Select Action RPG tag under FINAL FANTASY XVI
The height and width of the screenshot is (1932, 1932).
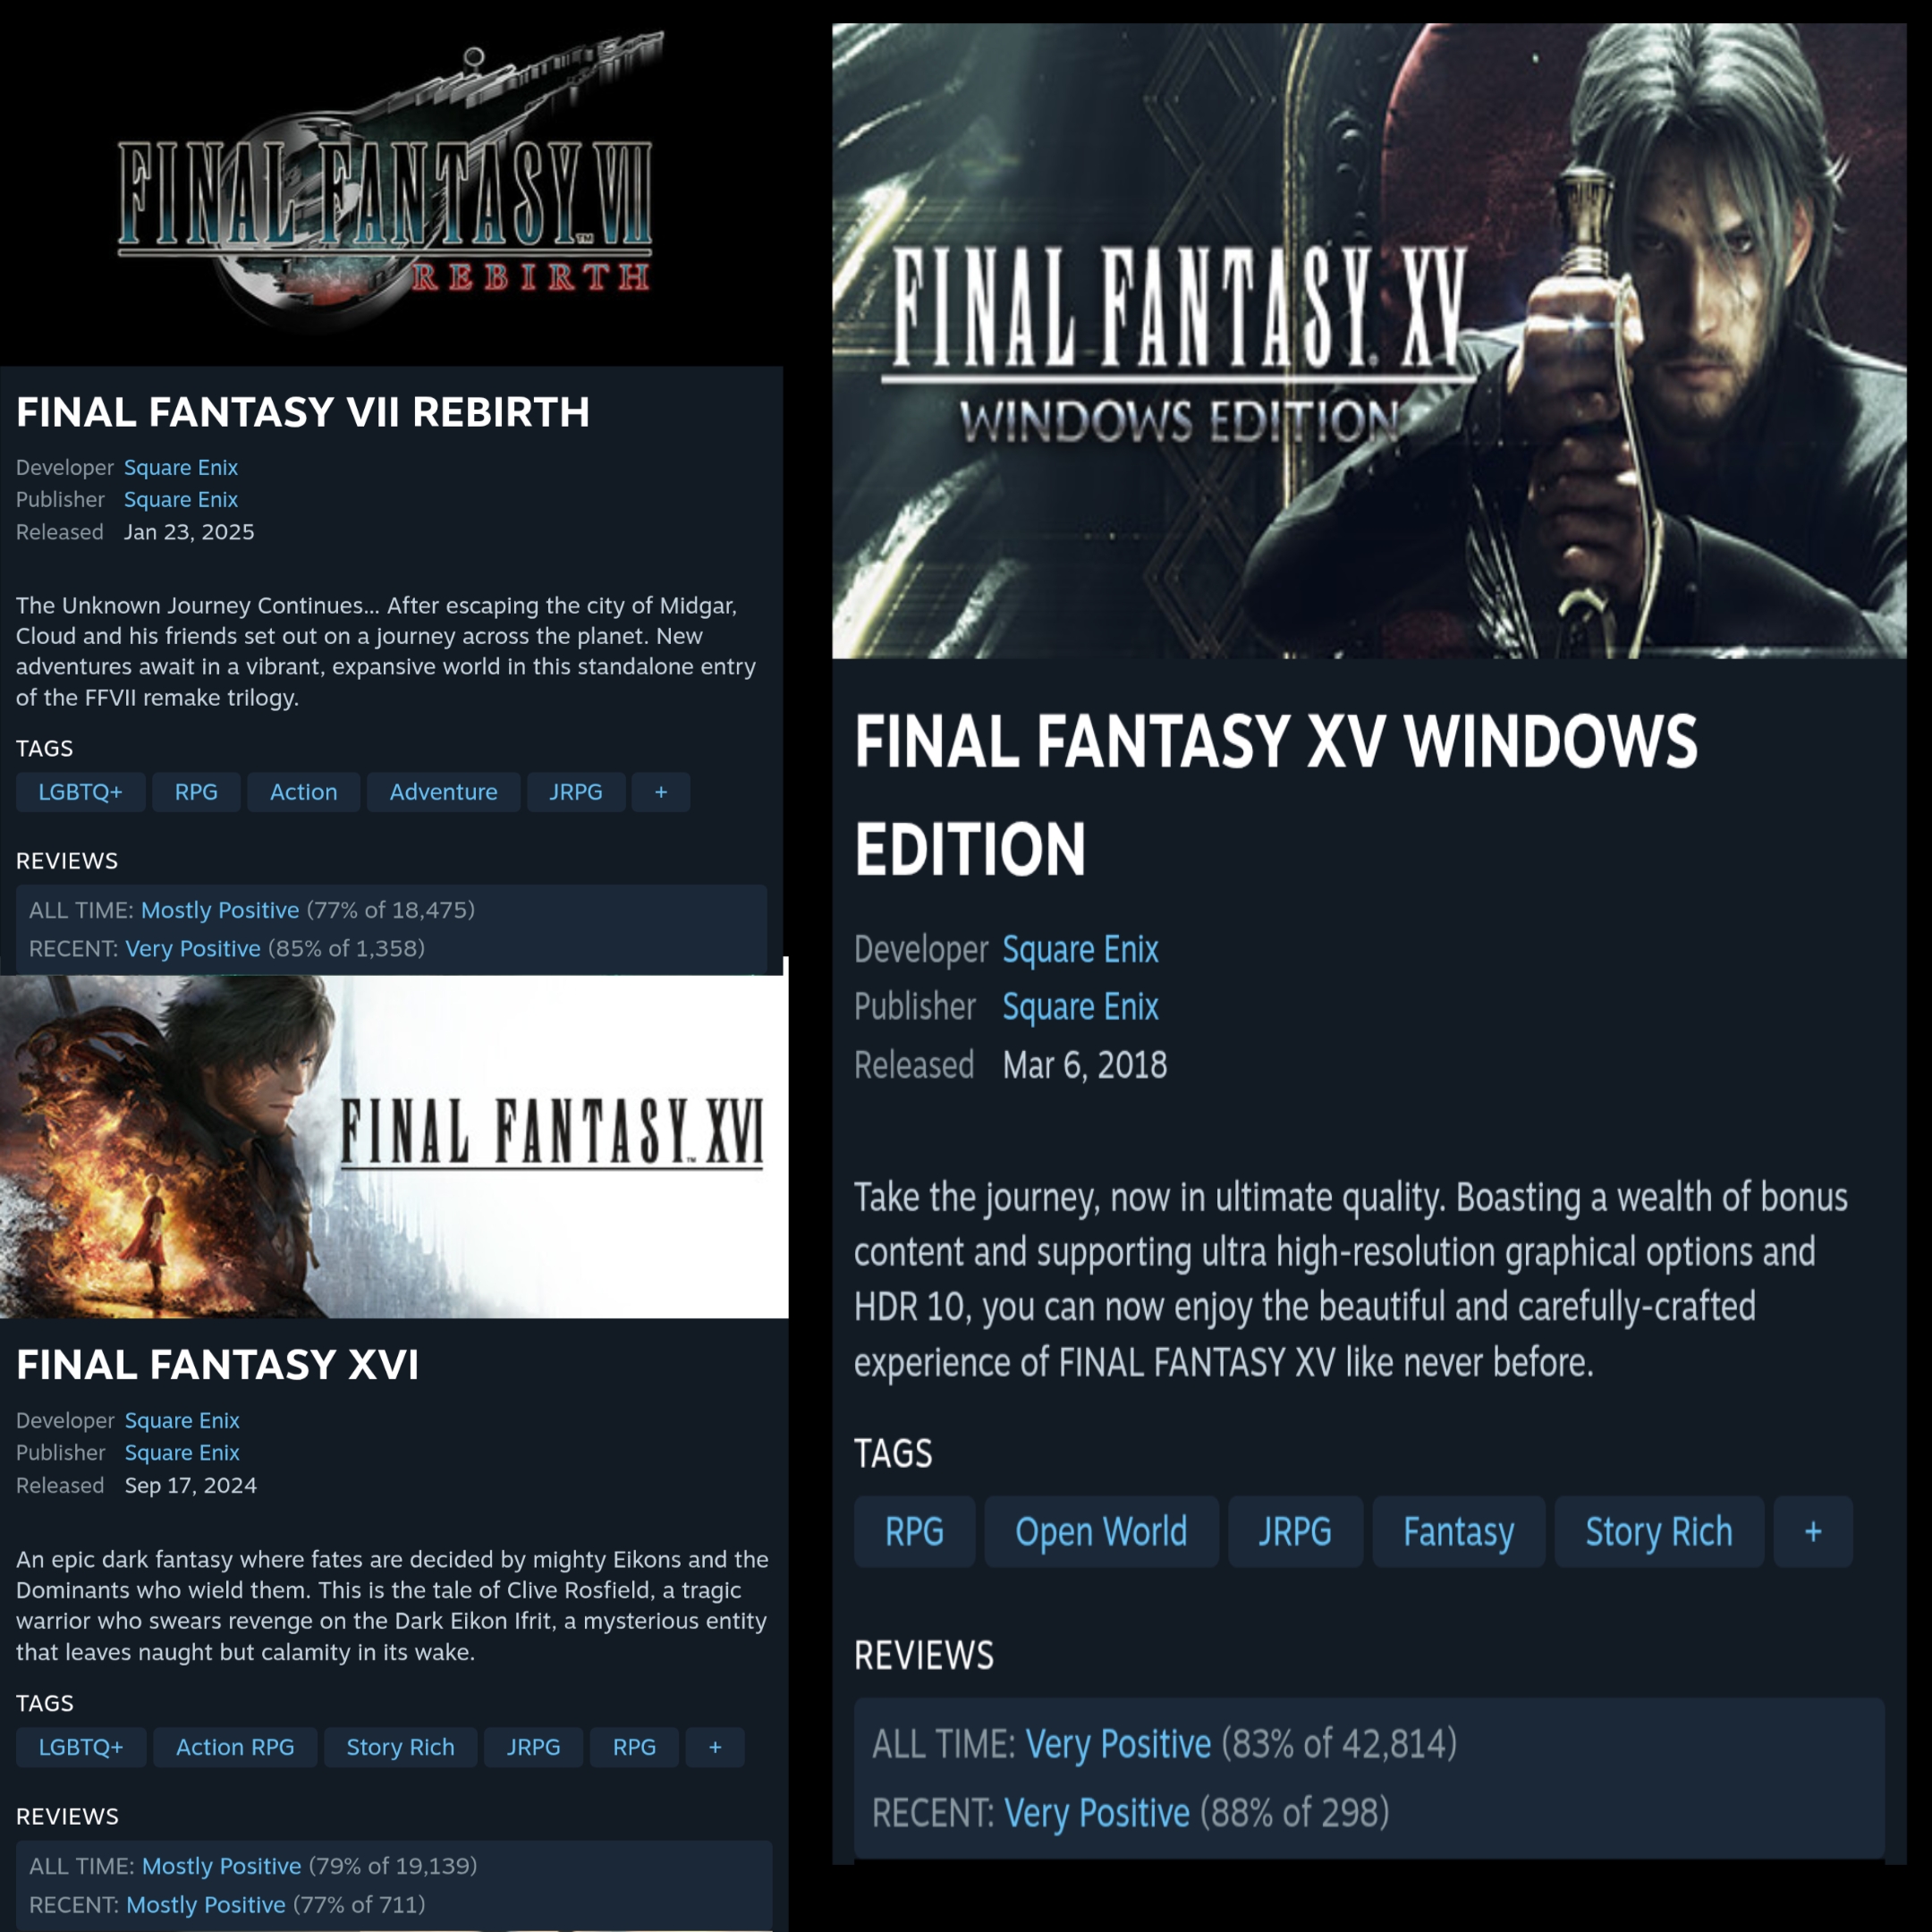pyautogui.click(x=235, y=1747)
